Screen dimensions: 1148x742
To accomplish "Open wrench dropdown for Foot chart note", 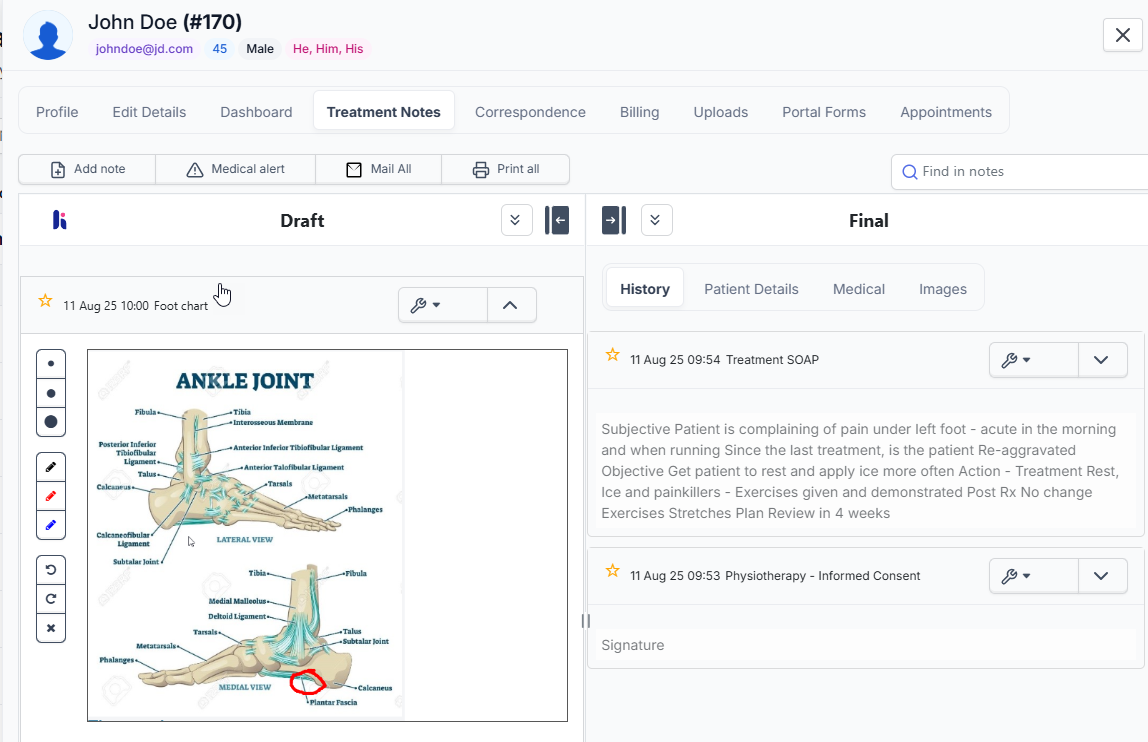I will tap(442, 305).
